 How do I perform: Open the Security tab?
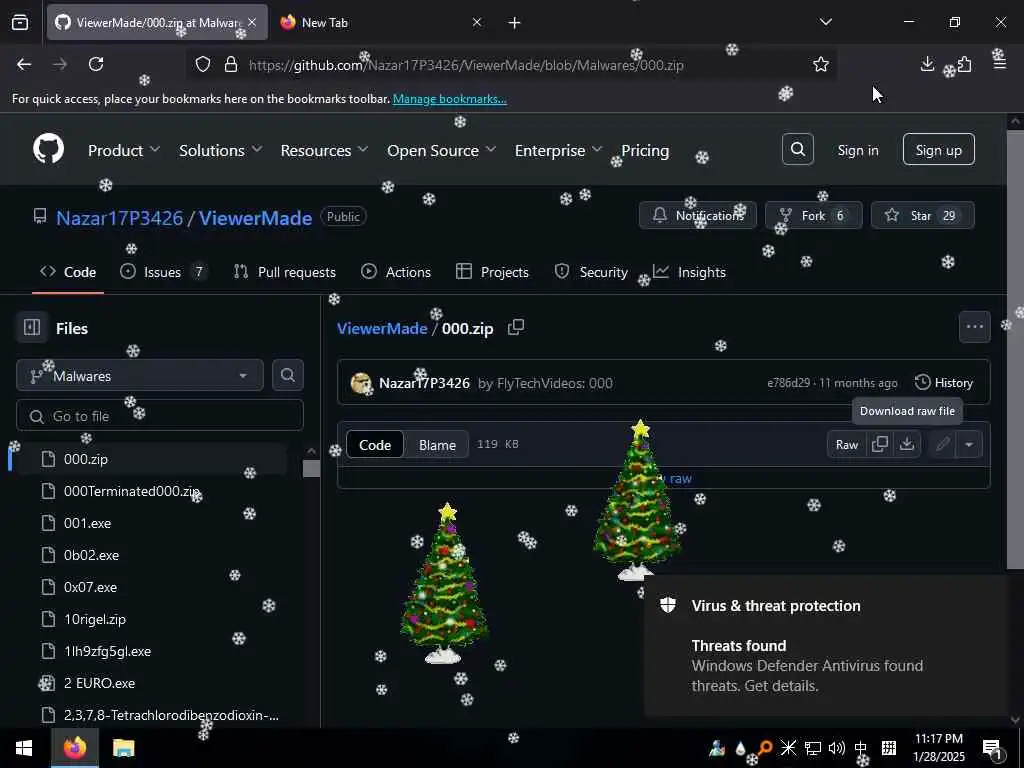pyautogui.click(x=591, y=272)
